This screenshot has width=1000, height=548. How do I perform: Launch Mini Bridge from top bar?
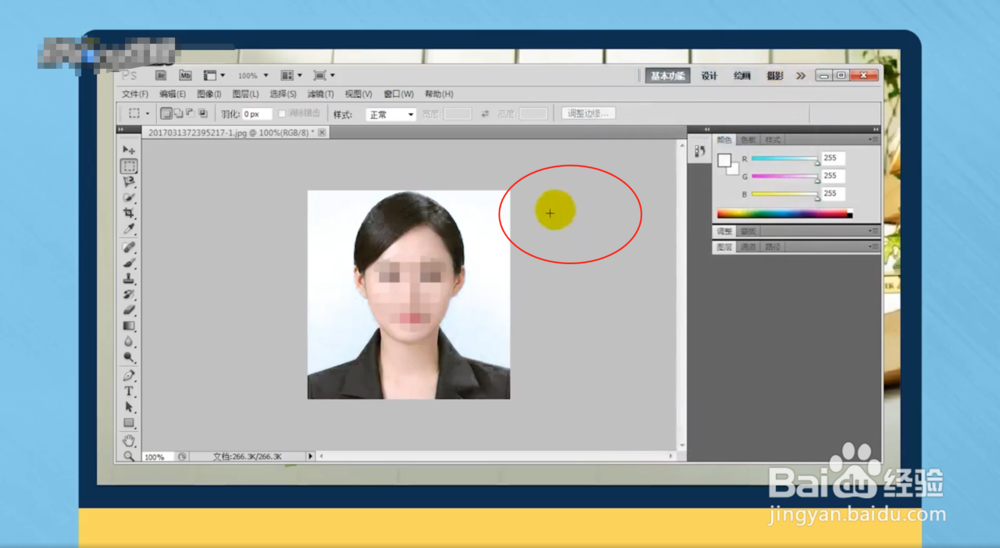(x=185, y=75)
